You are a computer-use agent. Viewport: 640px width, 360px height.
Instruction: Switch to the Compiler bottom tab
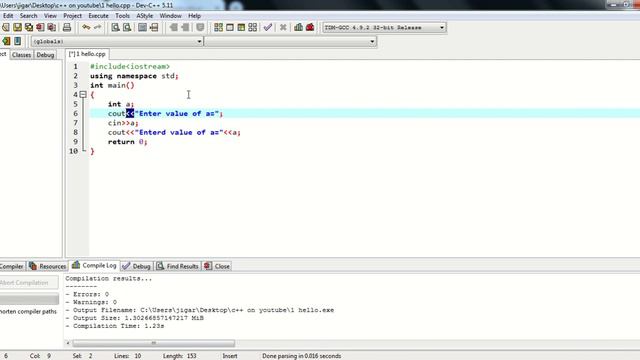[12, 266]
